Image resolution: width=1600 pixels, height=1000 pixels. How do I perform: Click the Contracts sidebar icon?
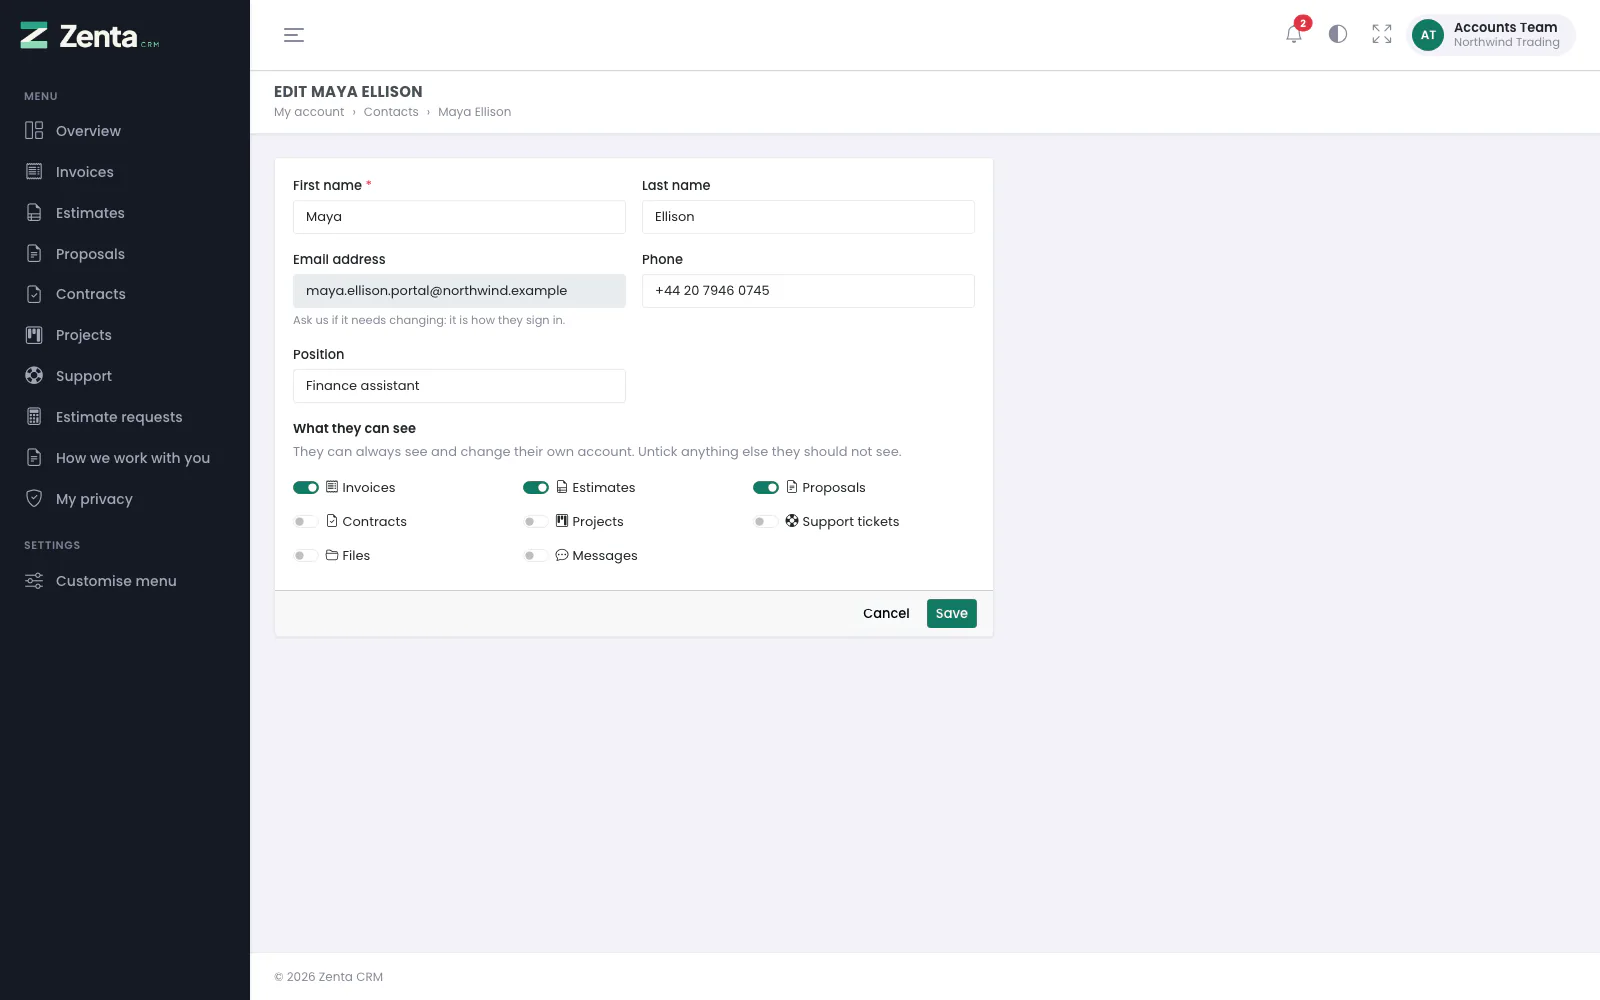tap(34, 294)
